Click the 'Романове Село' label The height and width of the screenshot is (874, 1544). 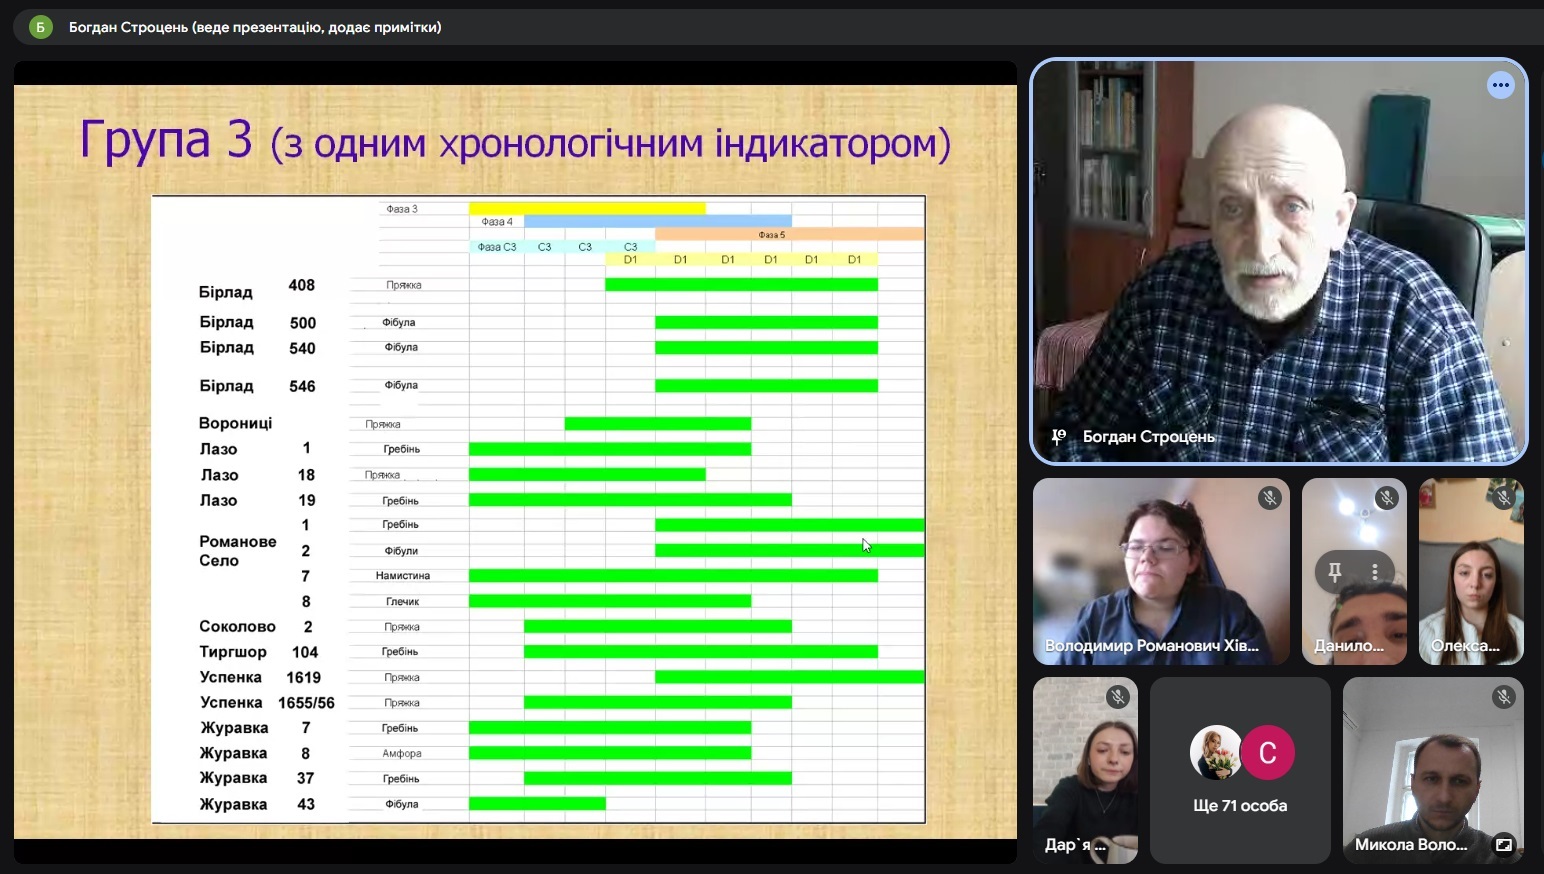pos(238,551)
